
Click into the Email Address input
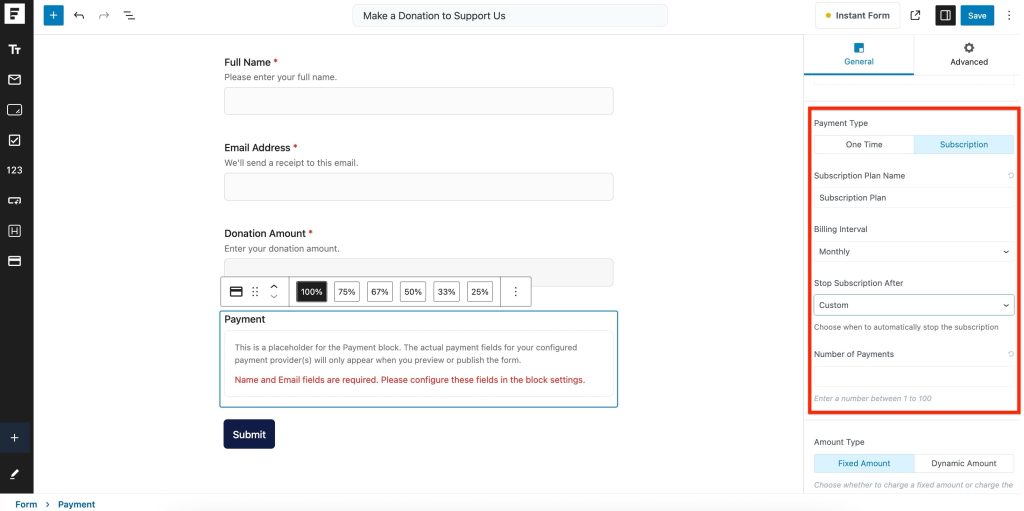[x=419, y=187]
